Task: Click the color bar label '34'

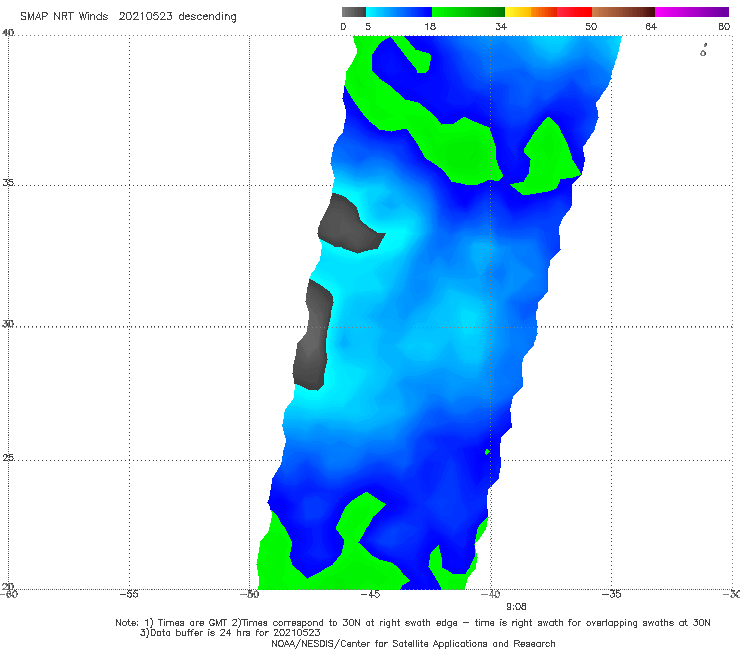Action: pos(501,26)
